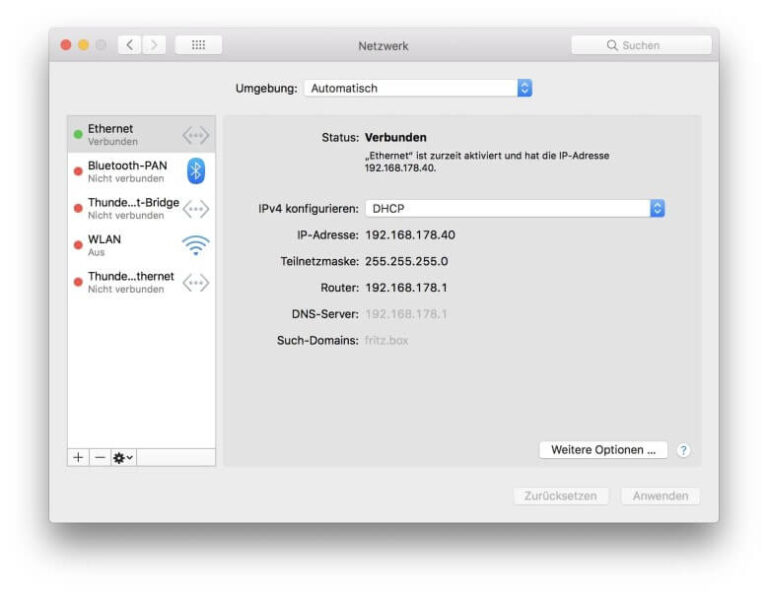Click the Such-Domains value fritz.box

(386, 340)
